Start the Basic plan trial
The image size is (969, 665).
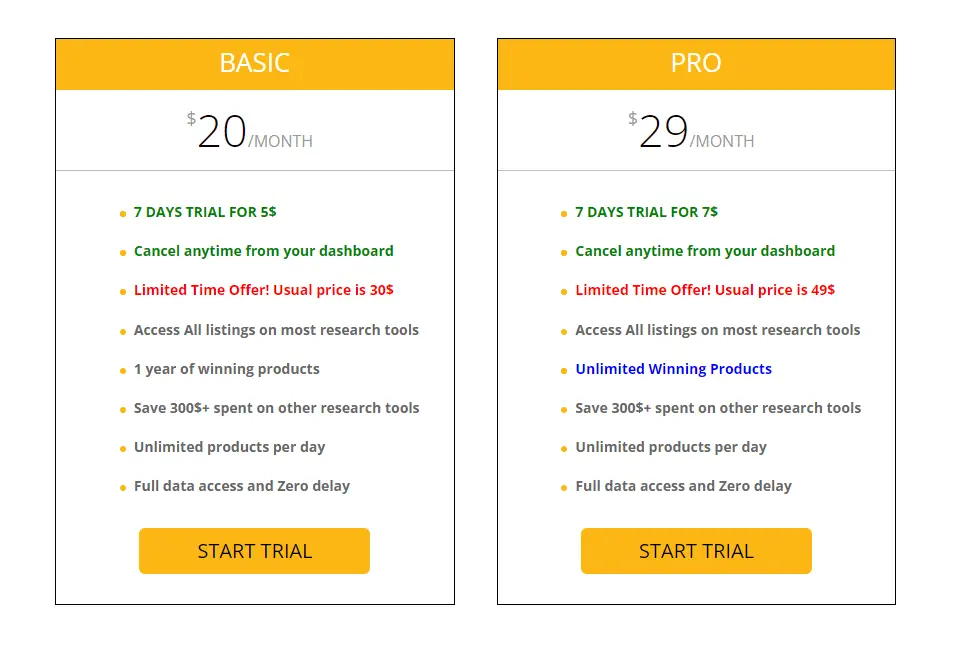(254, 551)
